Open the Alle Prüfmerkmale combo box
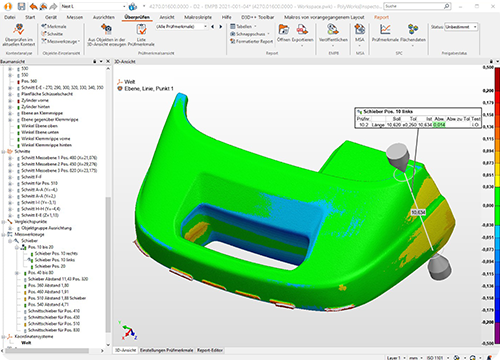500x360 pixels. pyautogui.click(x=182, y=26)
